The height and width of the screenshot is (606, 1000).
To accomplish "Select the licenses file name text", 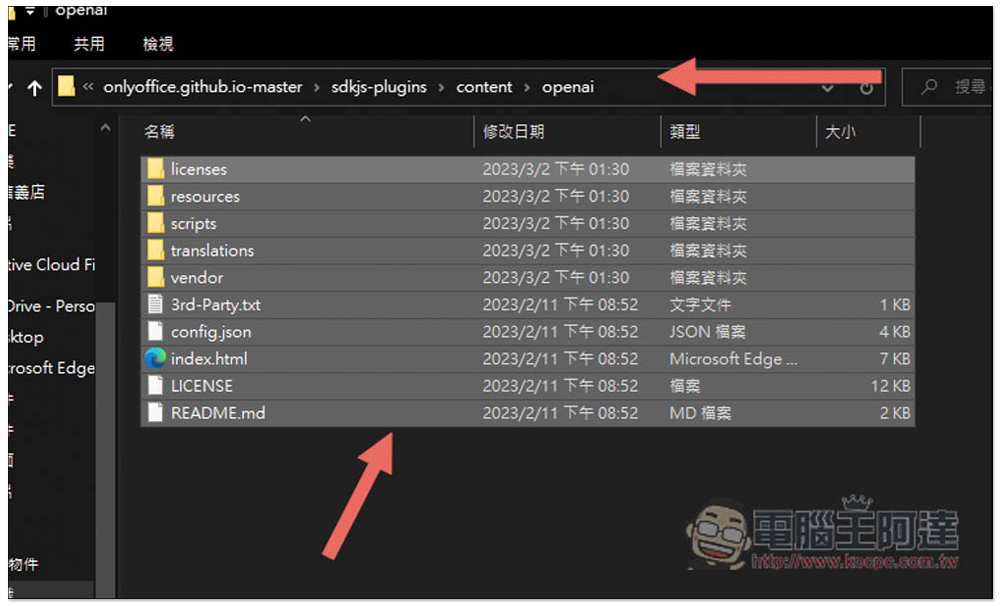I will pyautogui.click(x=198, y=169).
